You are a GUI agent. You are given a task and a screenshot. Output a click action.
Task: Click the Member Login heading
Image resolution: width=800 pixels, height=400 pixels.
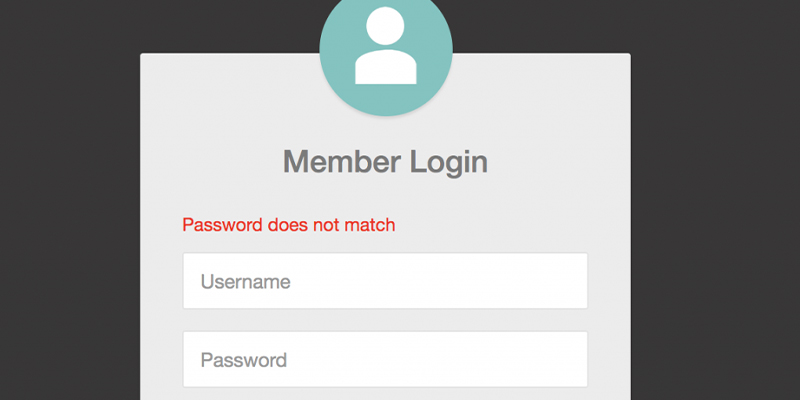tap(385, 161)
